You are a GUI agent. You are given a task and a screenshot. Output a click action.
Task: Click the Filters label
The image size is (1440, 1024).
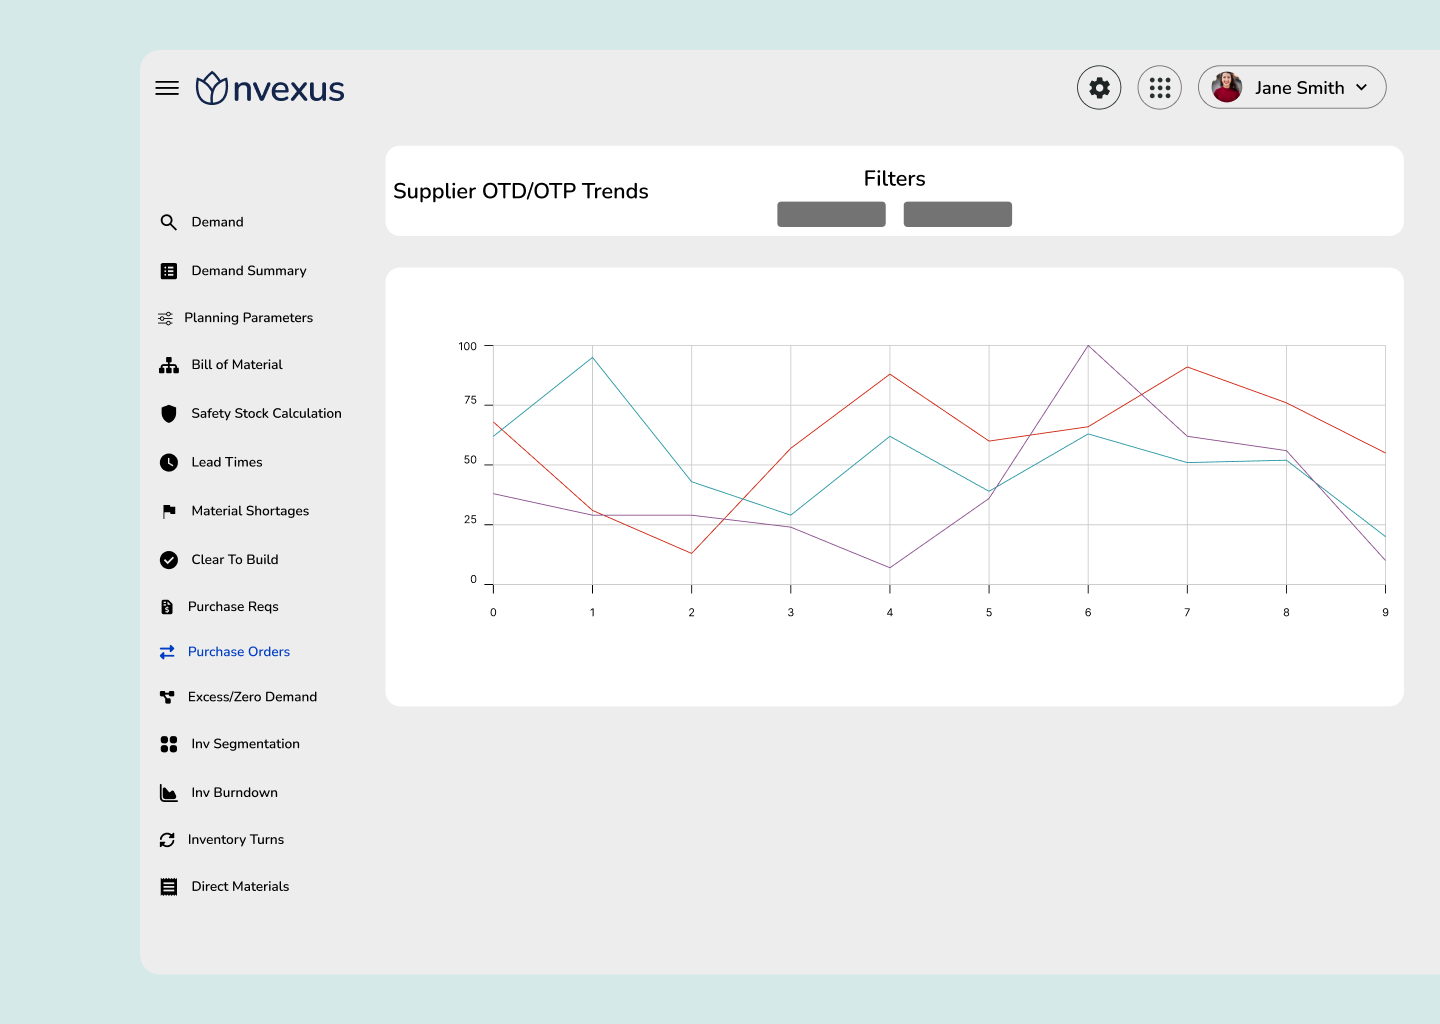coord(895,179)
